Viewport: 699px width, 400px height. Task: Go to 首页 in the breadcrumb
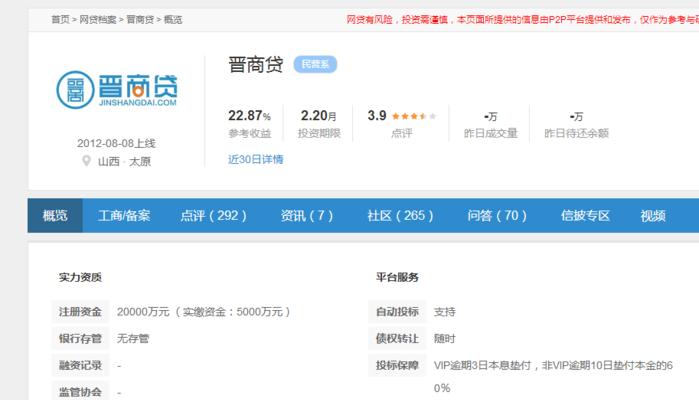pyautogui.click(x=60, y=20)
